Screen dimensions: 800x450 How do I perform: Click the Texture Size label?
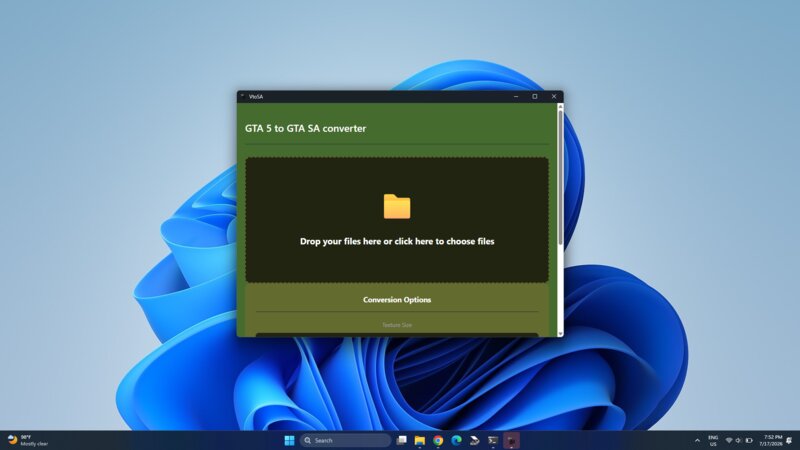point(397,325)
